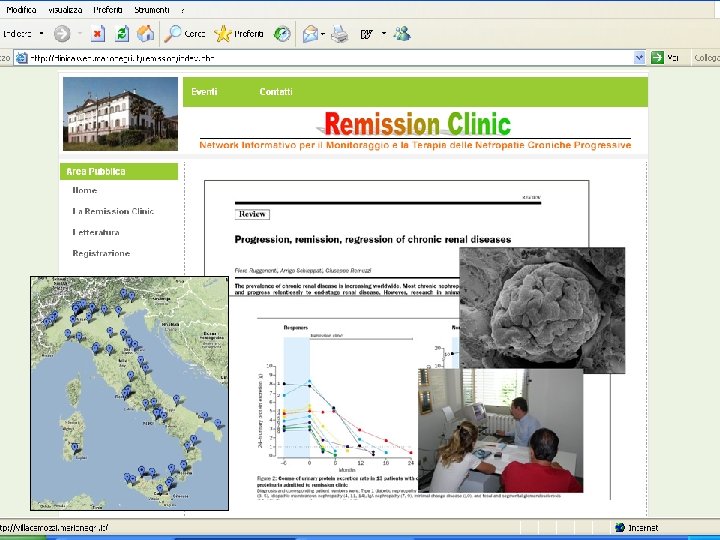The height and width of the screenshot is (540, 720).
Task: Click the Contatti navigation tab
Action: point(276,92)
